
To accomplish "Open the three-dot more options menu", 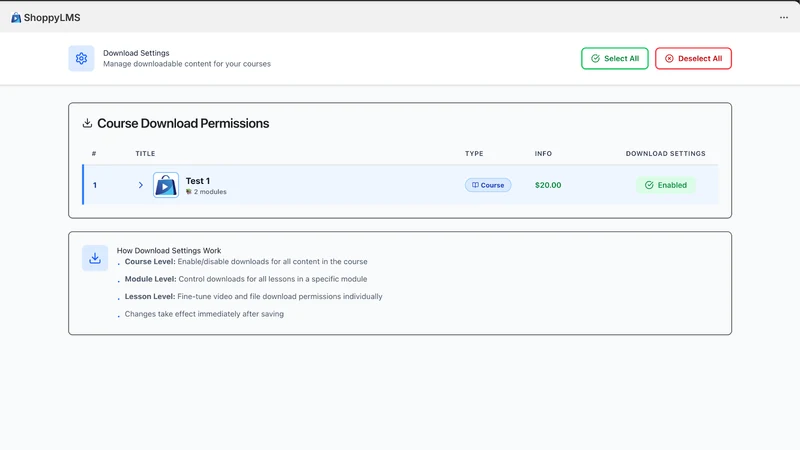I will point(784,17).
